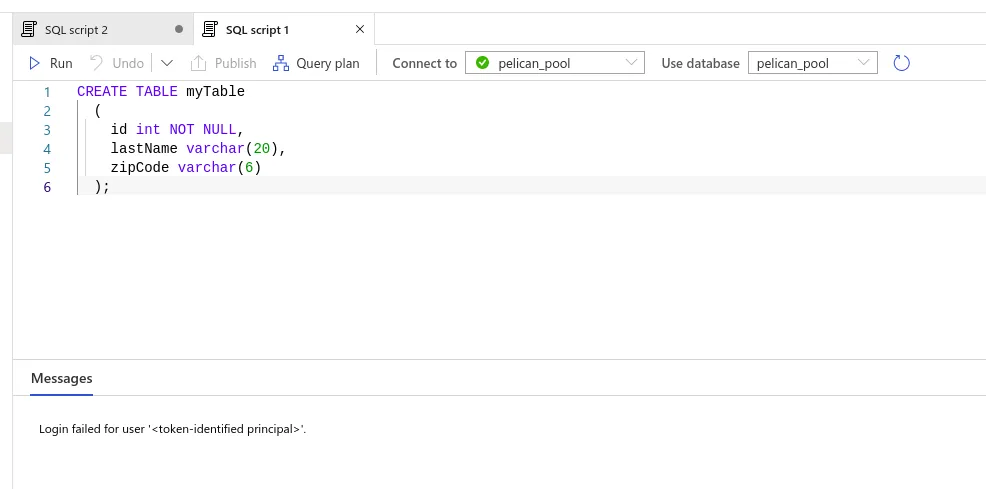Place cursor on CREATE TABLE myTable line
The image size is (986, 489).
160,92
